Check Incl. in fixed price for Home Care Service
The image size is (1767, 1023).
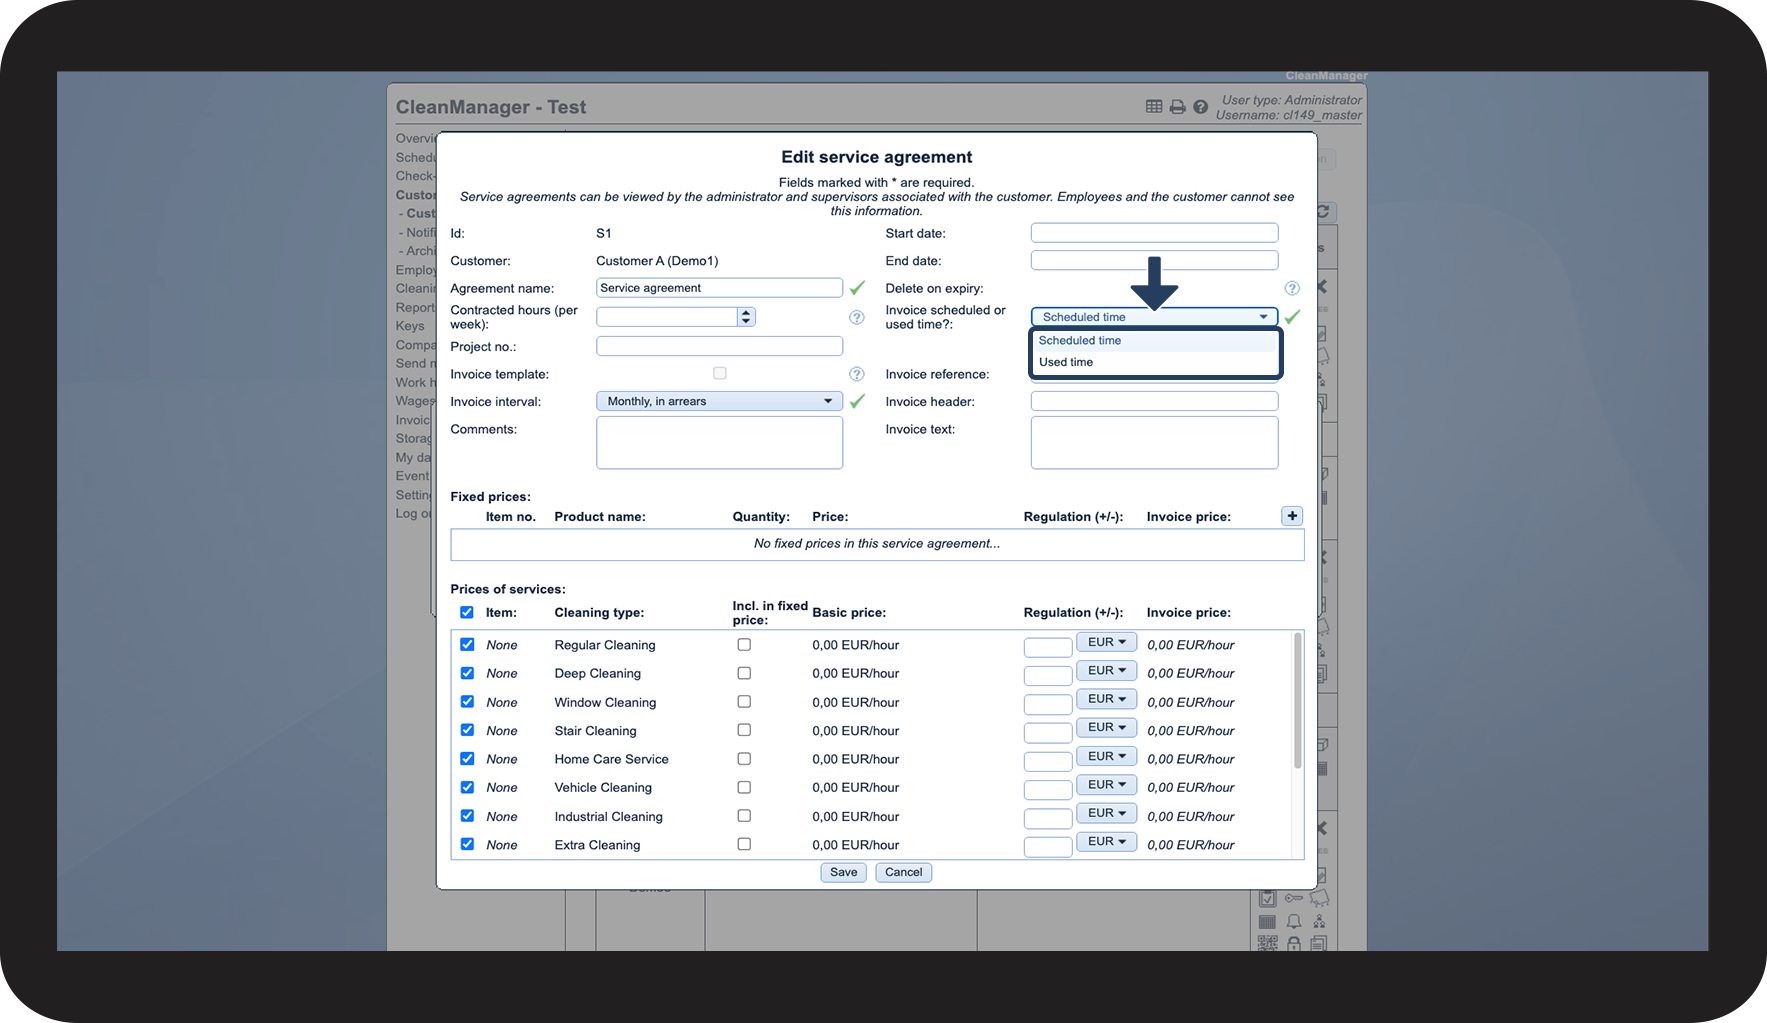tap(744, 759)
